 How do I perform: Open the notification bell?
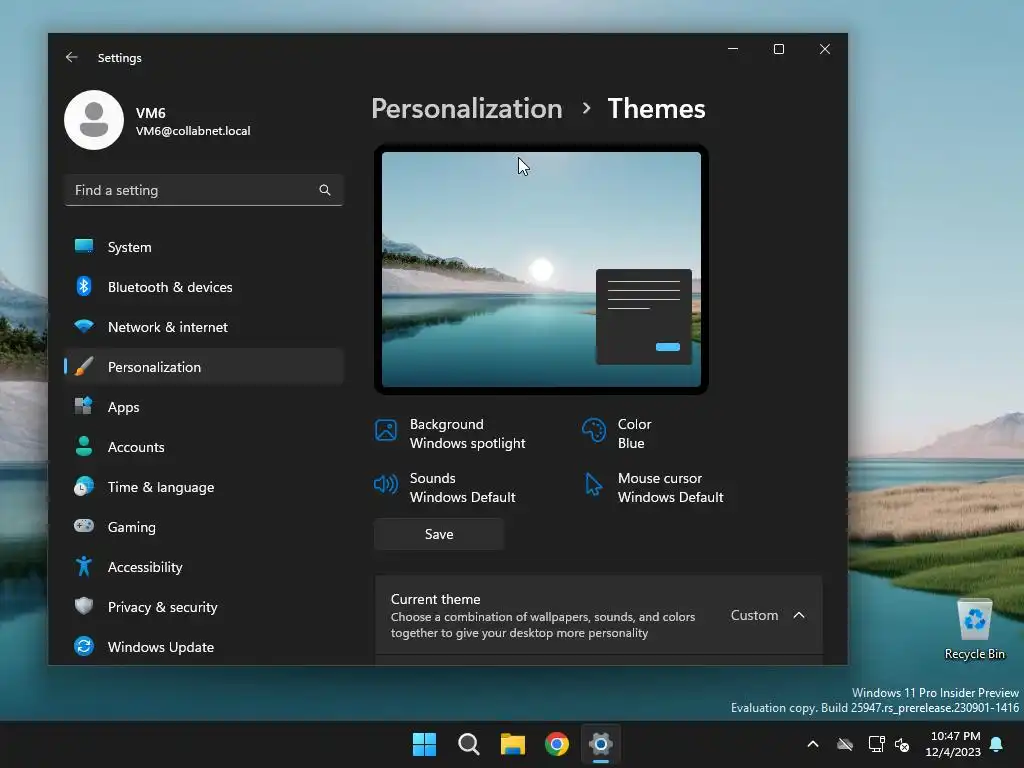tap(997, 744)
